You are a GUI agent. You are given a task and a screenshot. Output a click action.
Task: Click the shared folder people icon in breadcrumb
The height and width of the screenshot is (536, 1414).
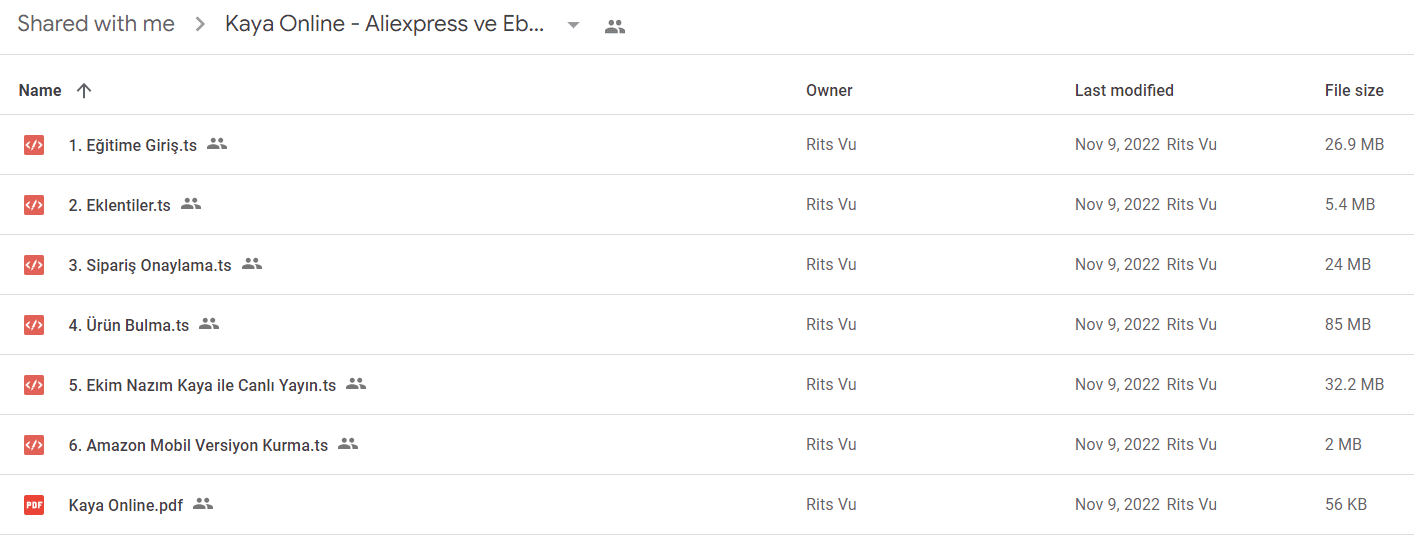click(x=615, y=27)
